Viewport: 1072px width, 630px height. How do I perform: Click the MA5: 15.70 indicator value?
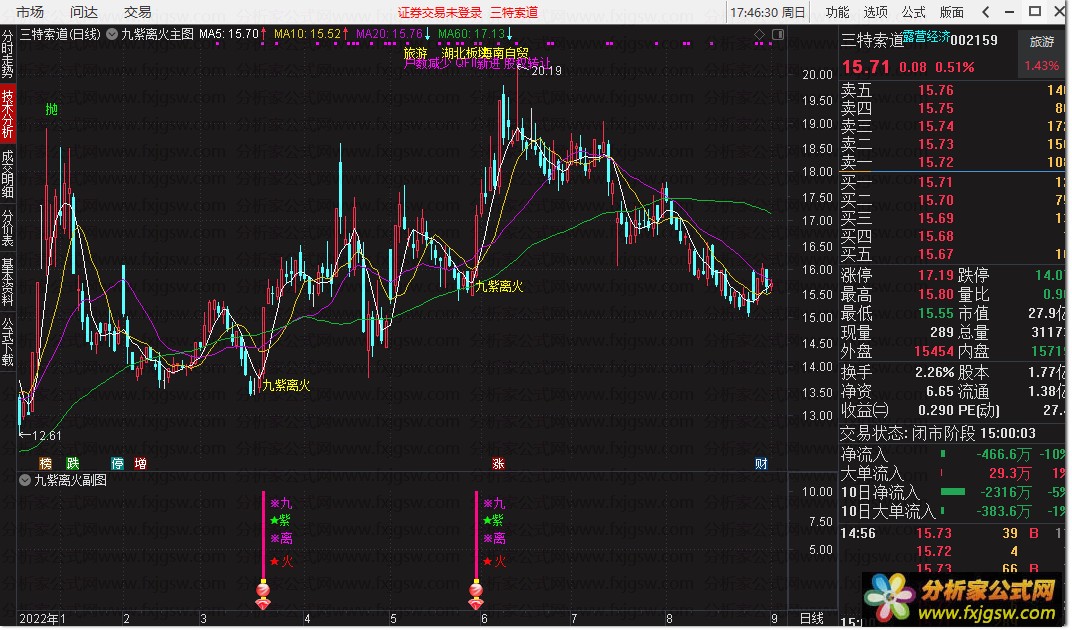(229, 34)
